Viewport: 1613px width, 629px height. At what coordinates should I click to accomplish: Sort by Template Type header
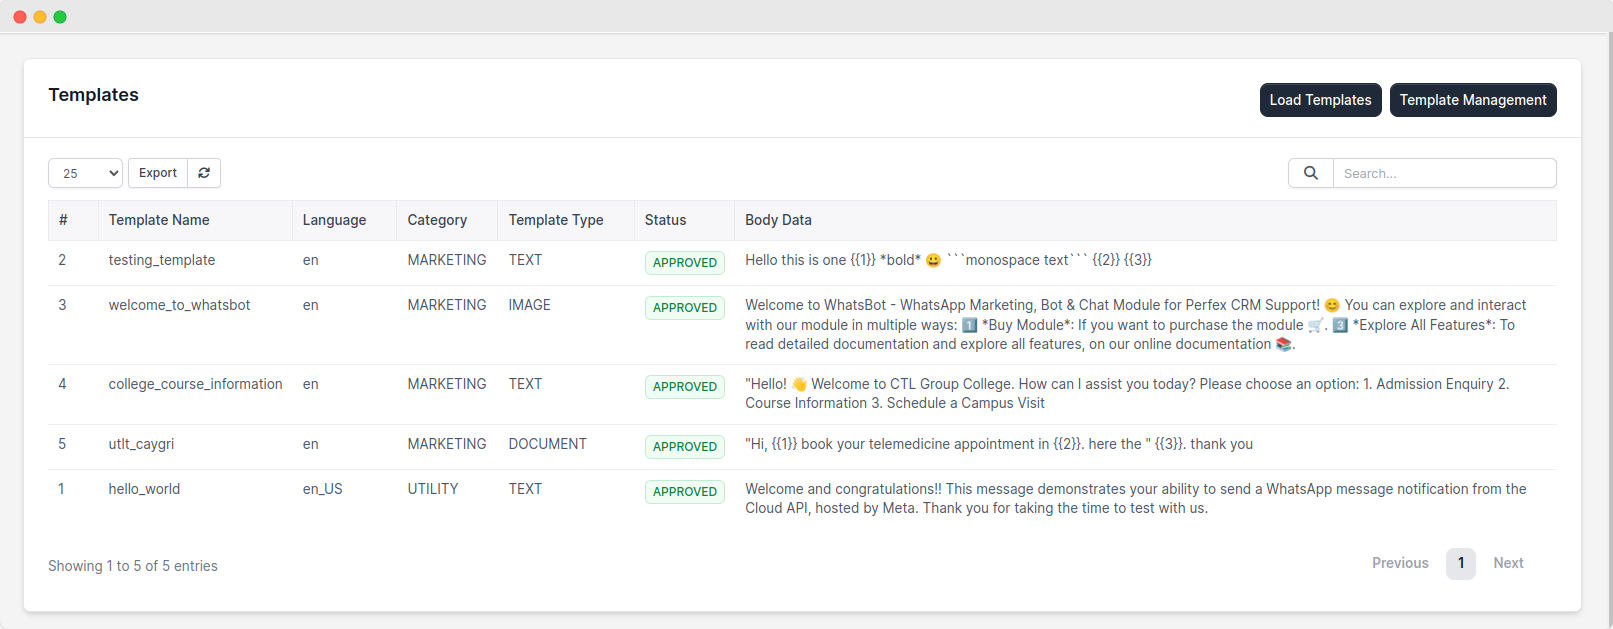(x=555, y=220)
